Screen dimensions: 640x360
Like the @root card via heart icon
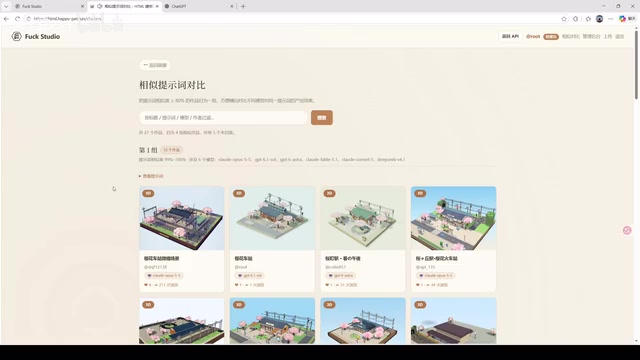[236, 285]
